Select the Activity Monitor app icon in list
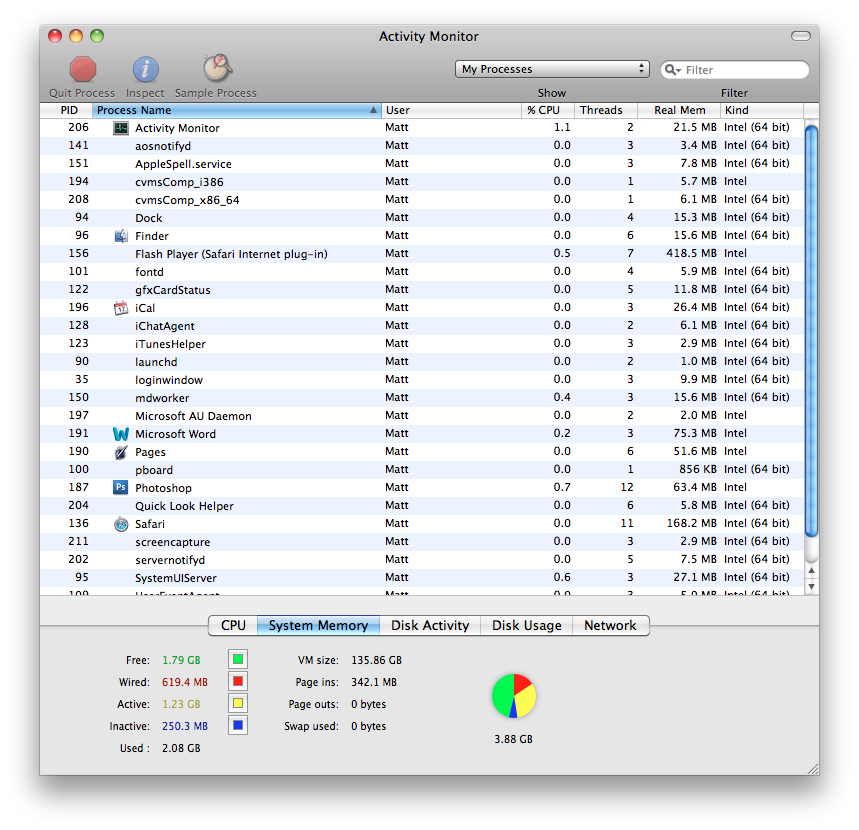 (x=121, y=128)
